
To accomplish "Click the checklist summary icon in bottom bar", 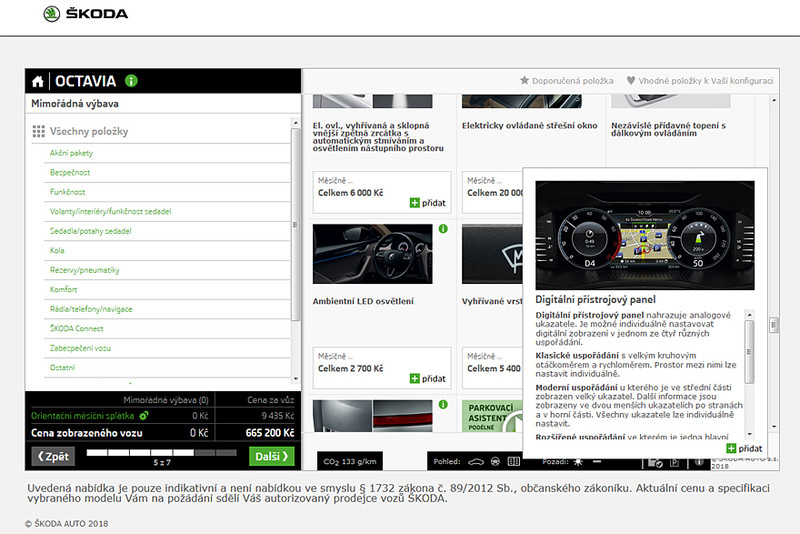I will point(655,463).
